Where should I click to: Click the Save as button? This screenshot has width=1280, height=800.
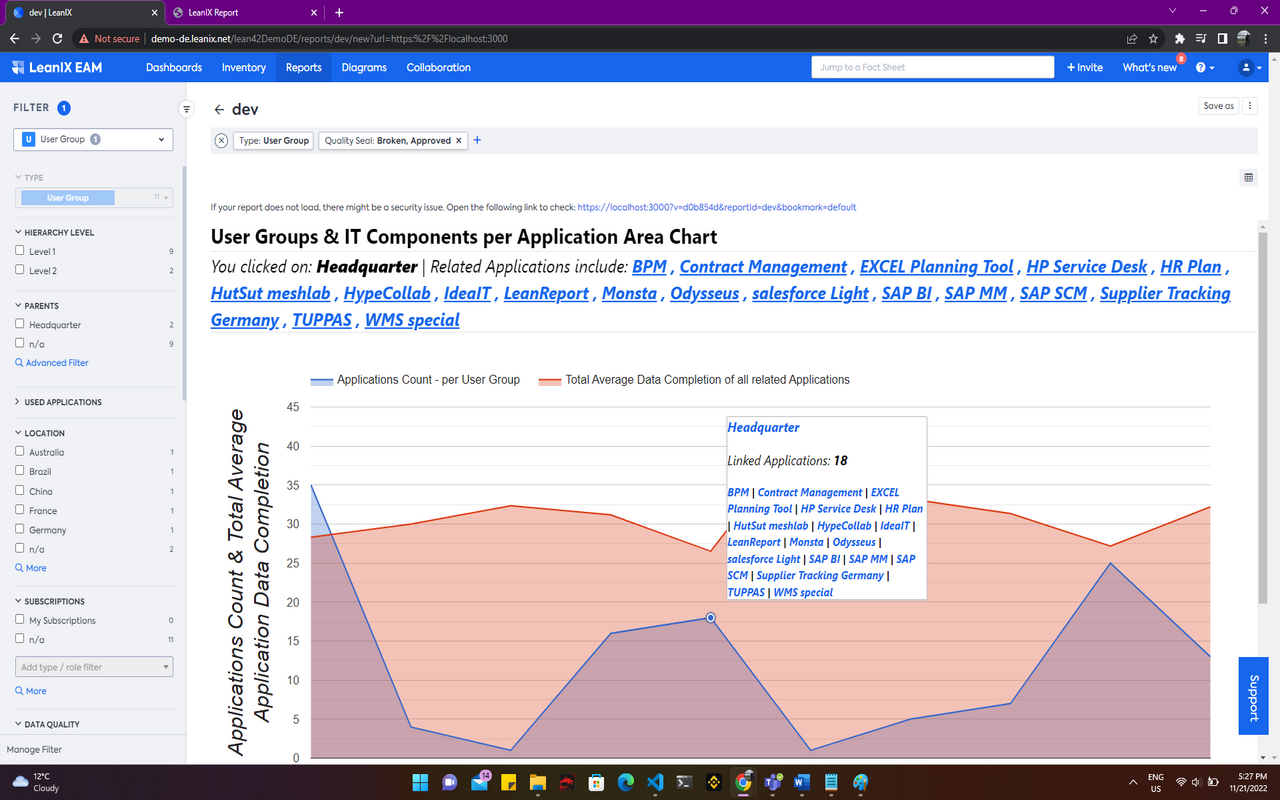[x=1219, y=106]
